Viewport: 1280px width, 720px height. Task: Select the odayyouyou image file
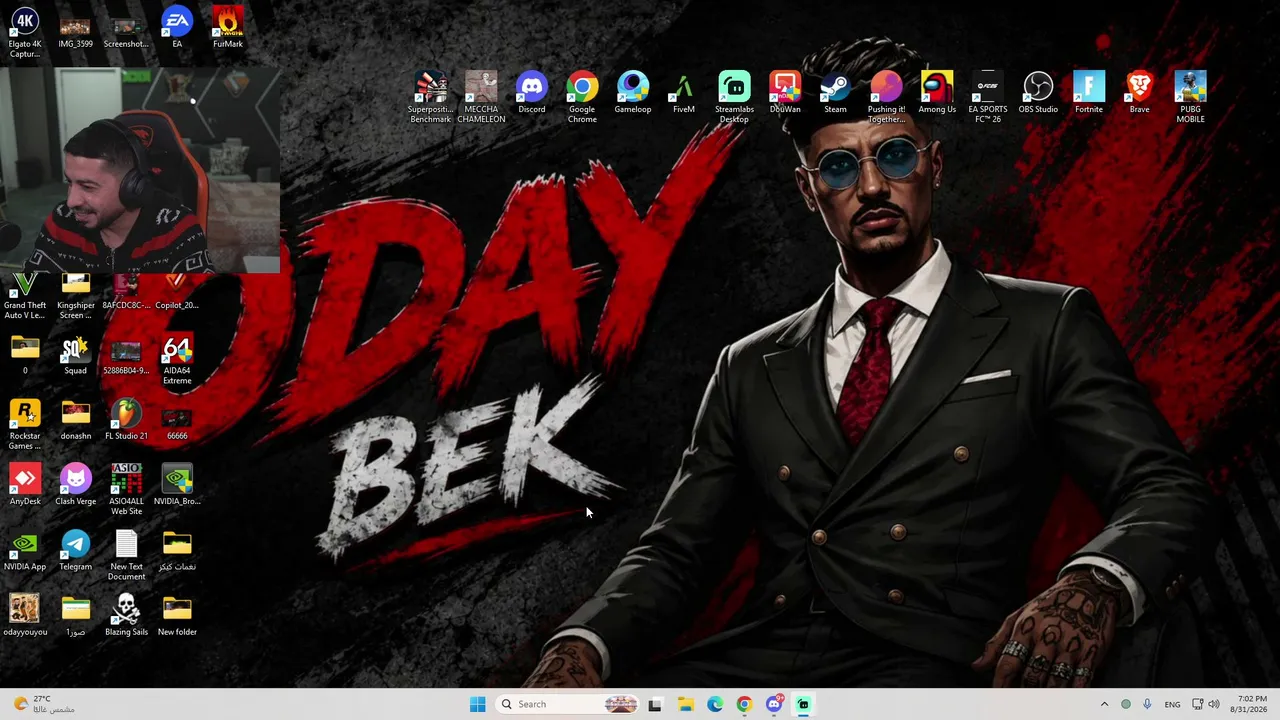point(25,615)
